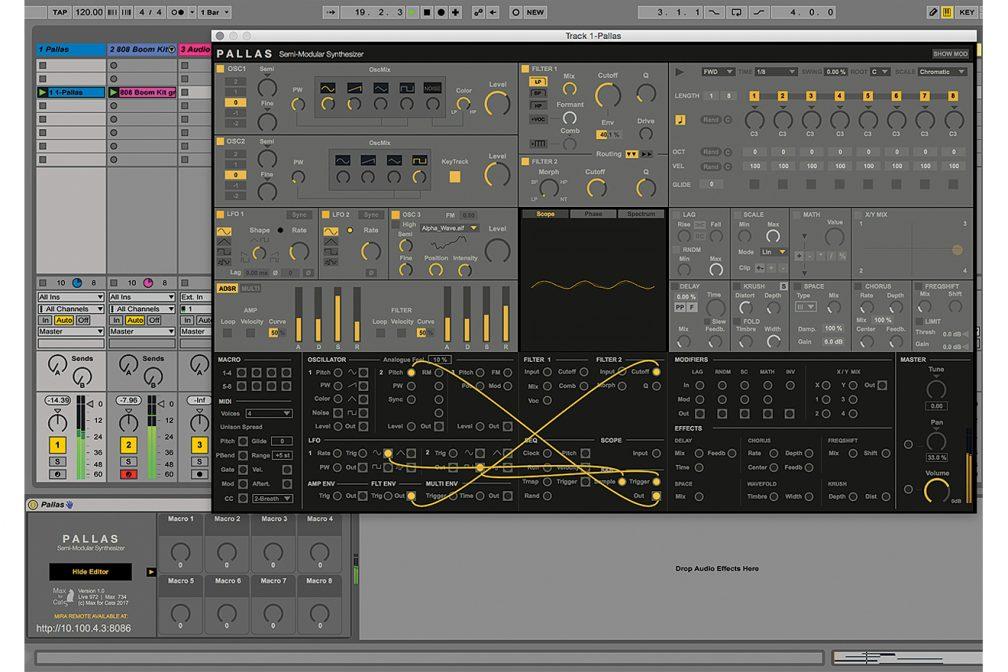The height and width of the screenshot is (672, 1008).
Task: Click show/hide device arrow beside Hide Editor
Action: coord(151,572)
